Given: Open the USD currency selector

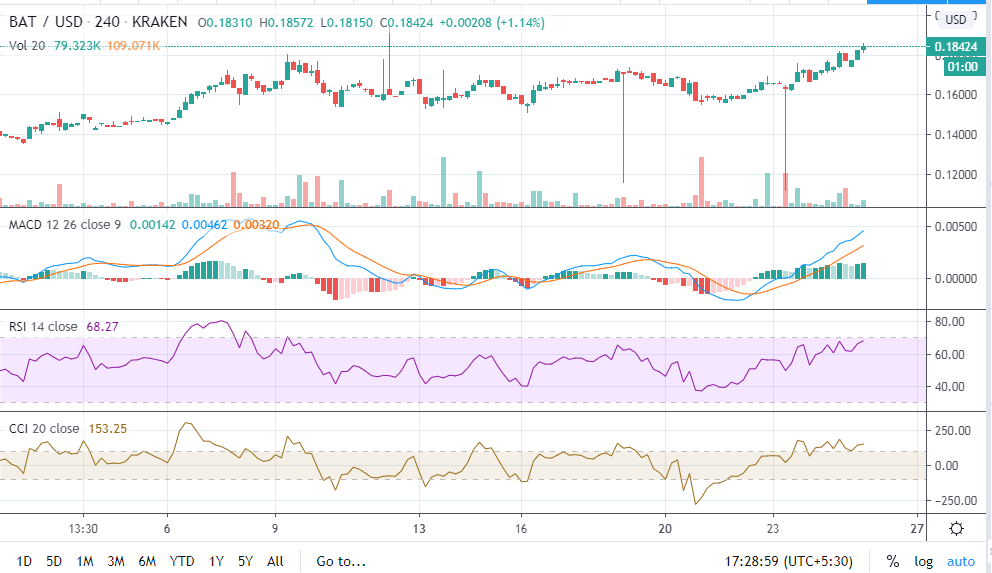Looking at the screenshot, I should click(955, 19).
